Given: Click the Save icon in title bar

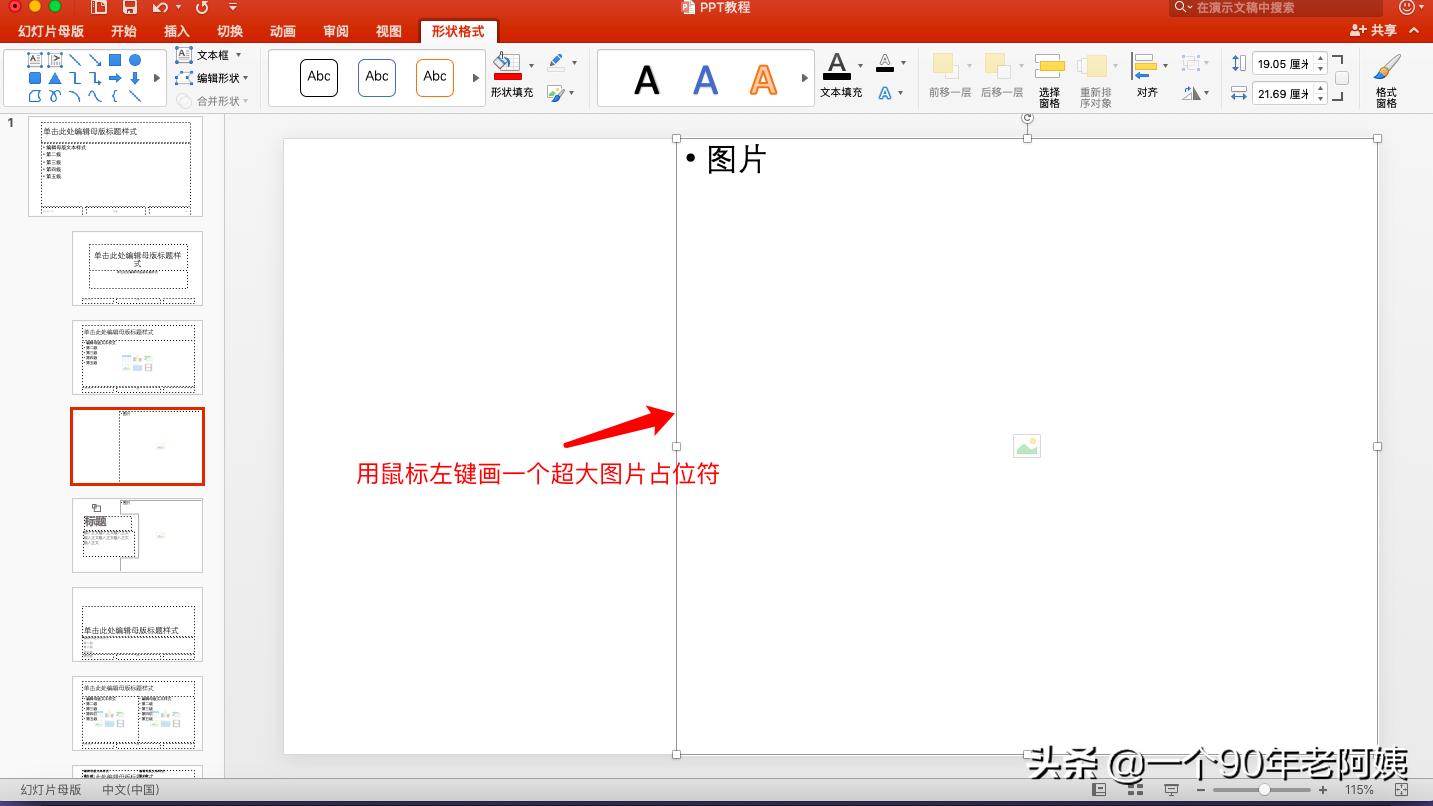Looking at the screenshot, I should point(129,7).
